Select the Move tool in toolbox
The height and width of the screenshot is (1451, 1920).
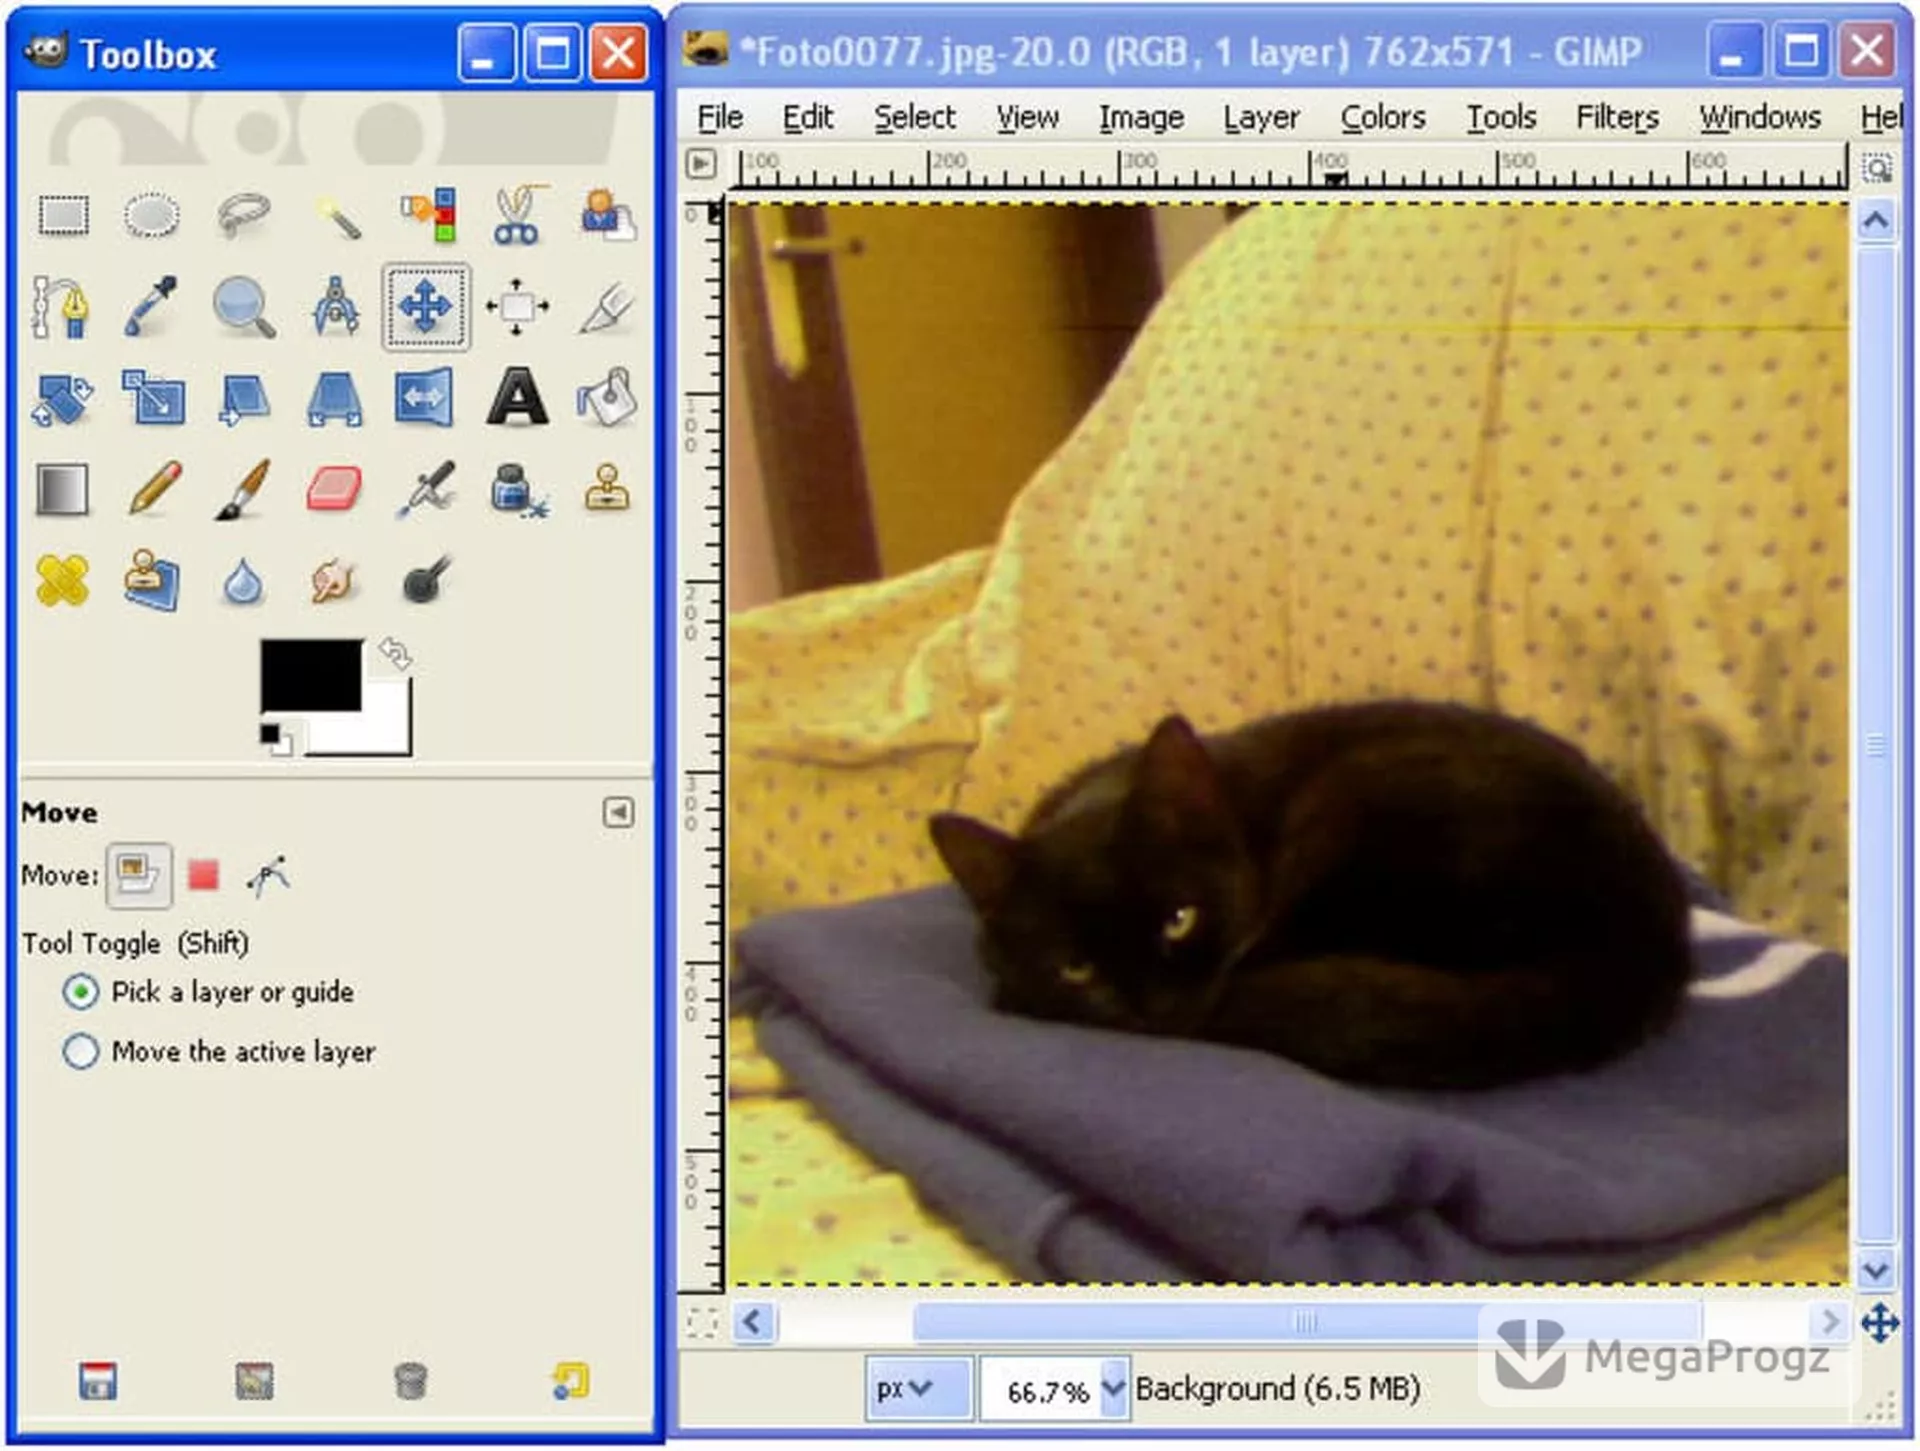[x=426, y=306]
